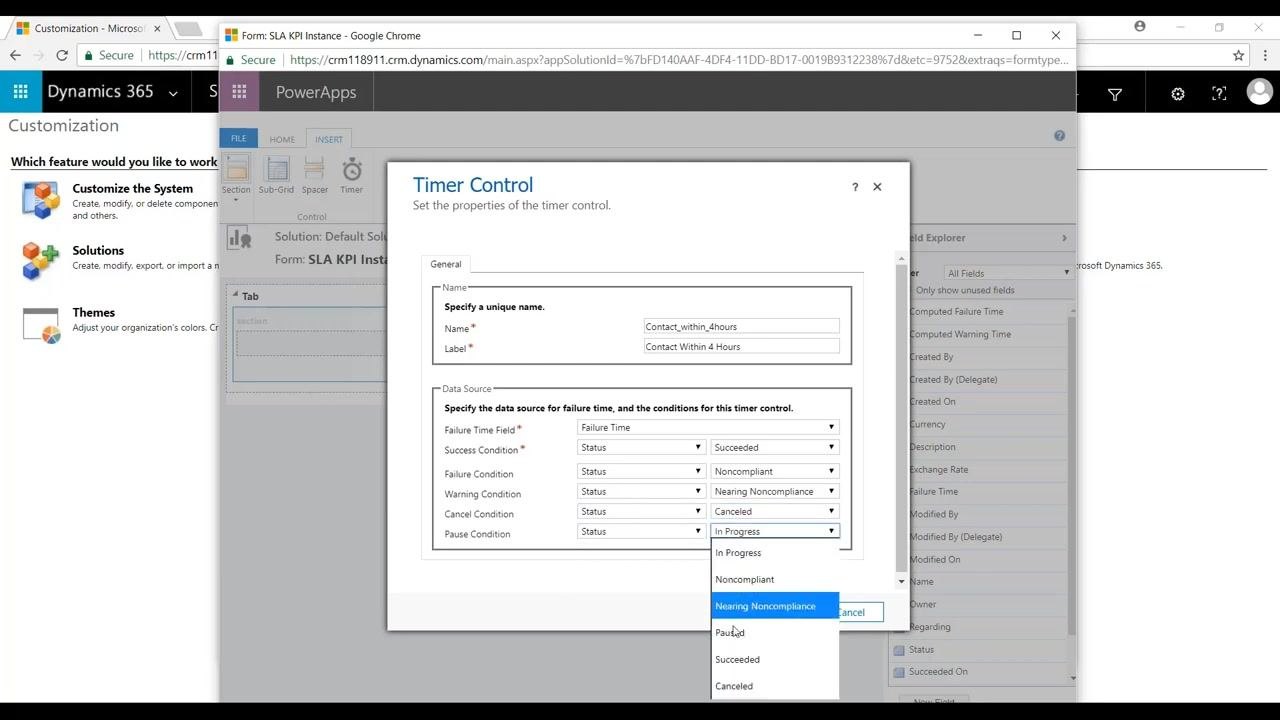Click the Chrome profile icon in title bar
The width and height of the screenshot is (1280, 720).
click(x=1139, y=27)
